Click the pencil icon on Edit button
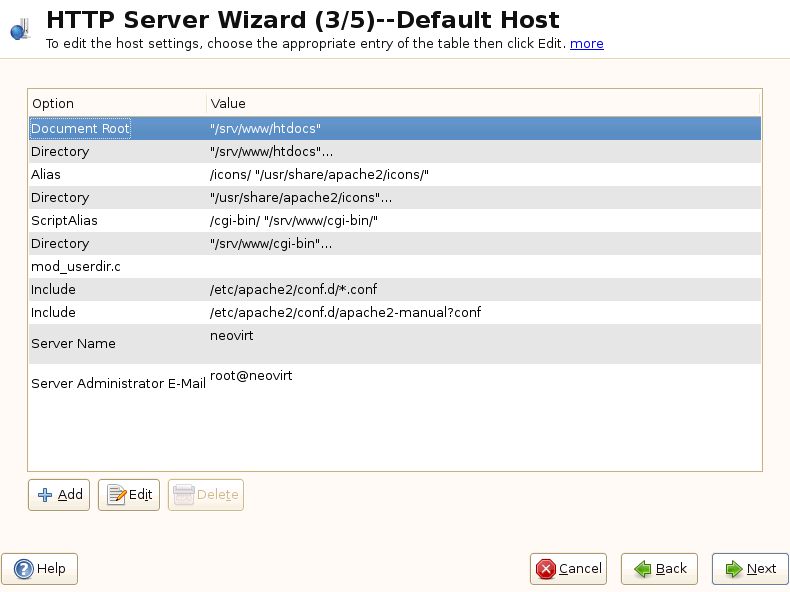 pyautogui.click(x=116, y=495)
